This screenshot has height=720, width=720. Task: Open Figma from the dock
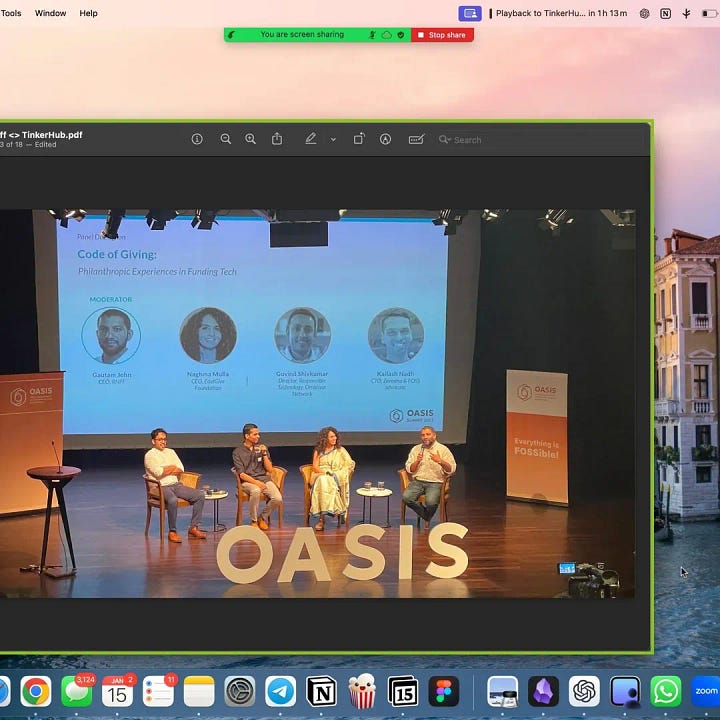coord(444,691)
